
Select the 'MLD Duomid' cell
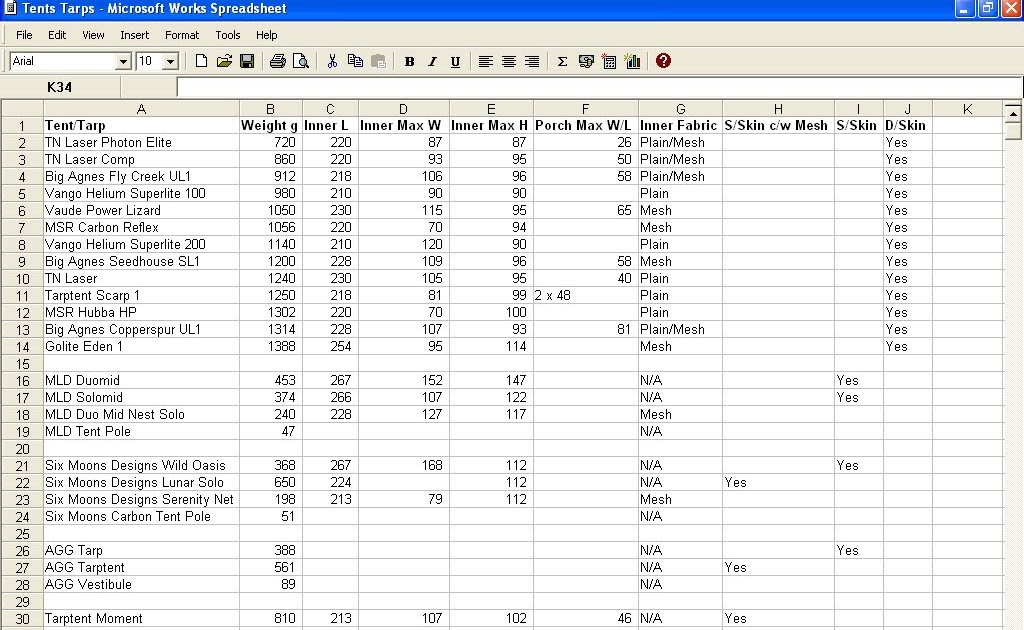(x=141, y=380)
